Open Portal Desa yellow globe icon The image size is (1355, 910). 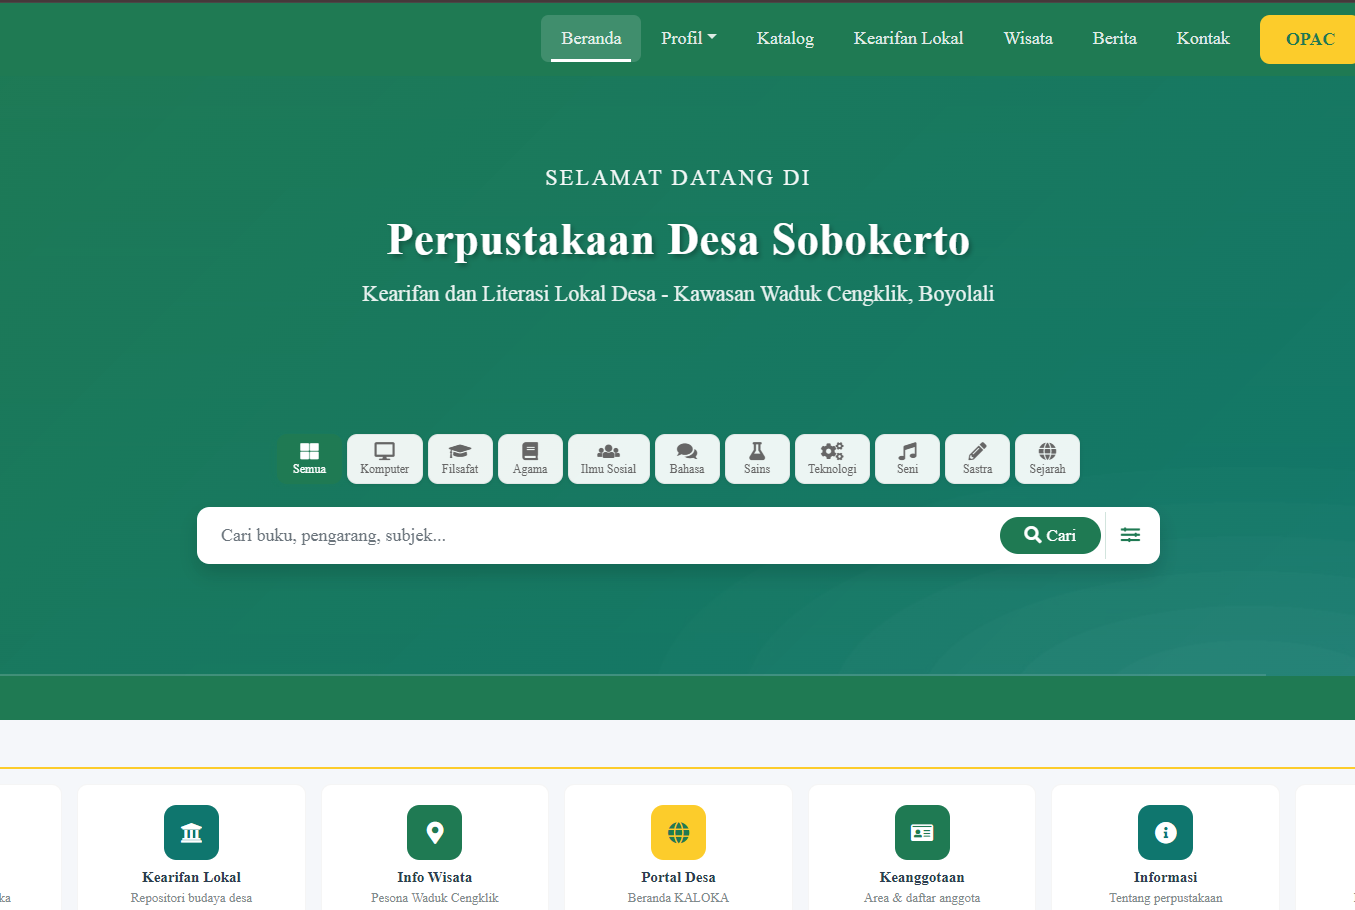tap(678, 832)
